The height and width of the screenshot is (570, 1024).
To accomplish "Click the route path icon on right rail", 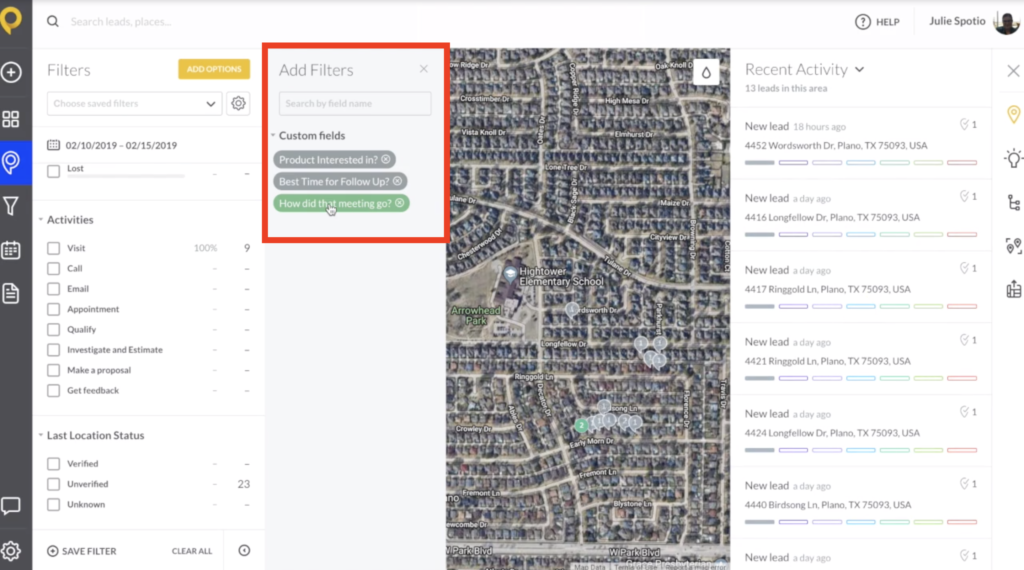I will pos(1013,203).
